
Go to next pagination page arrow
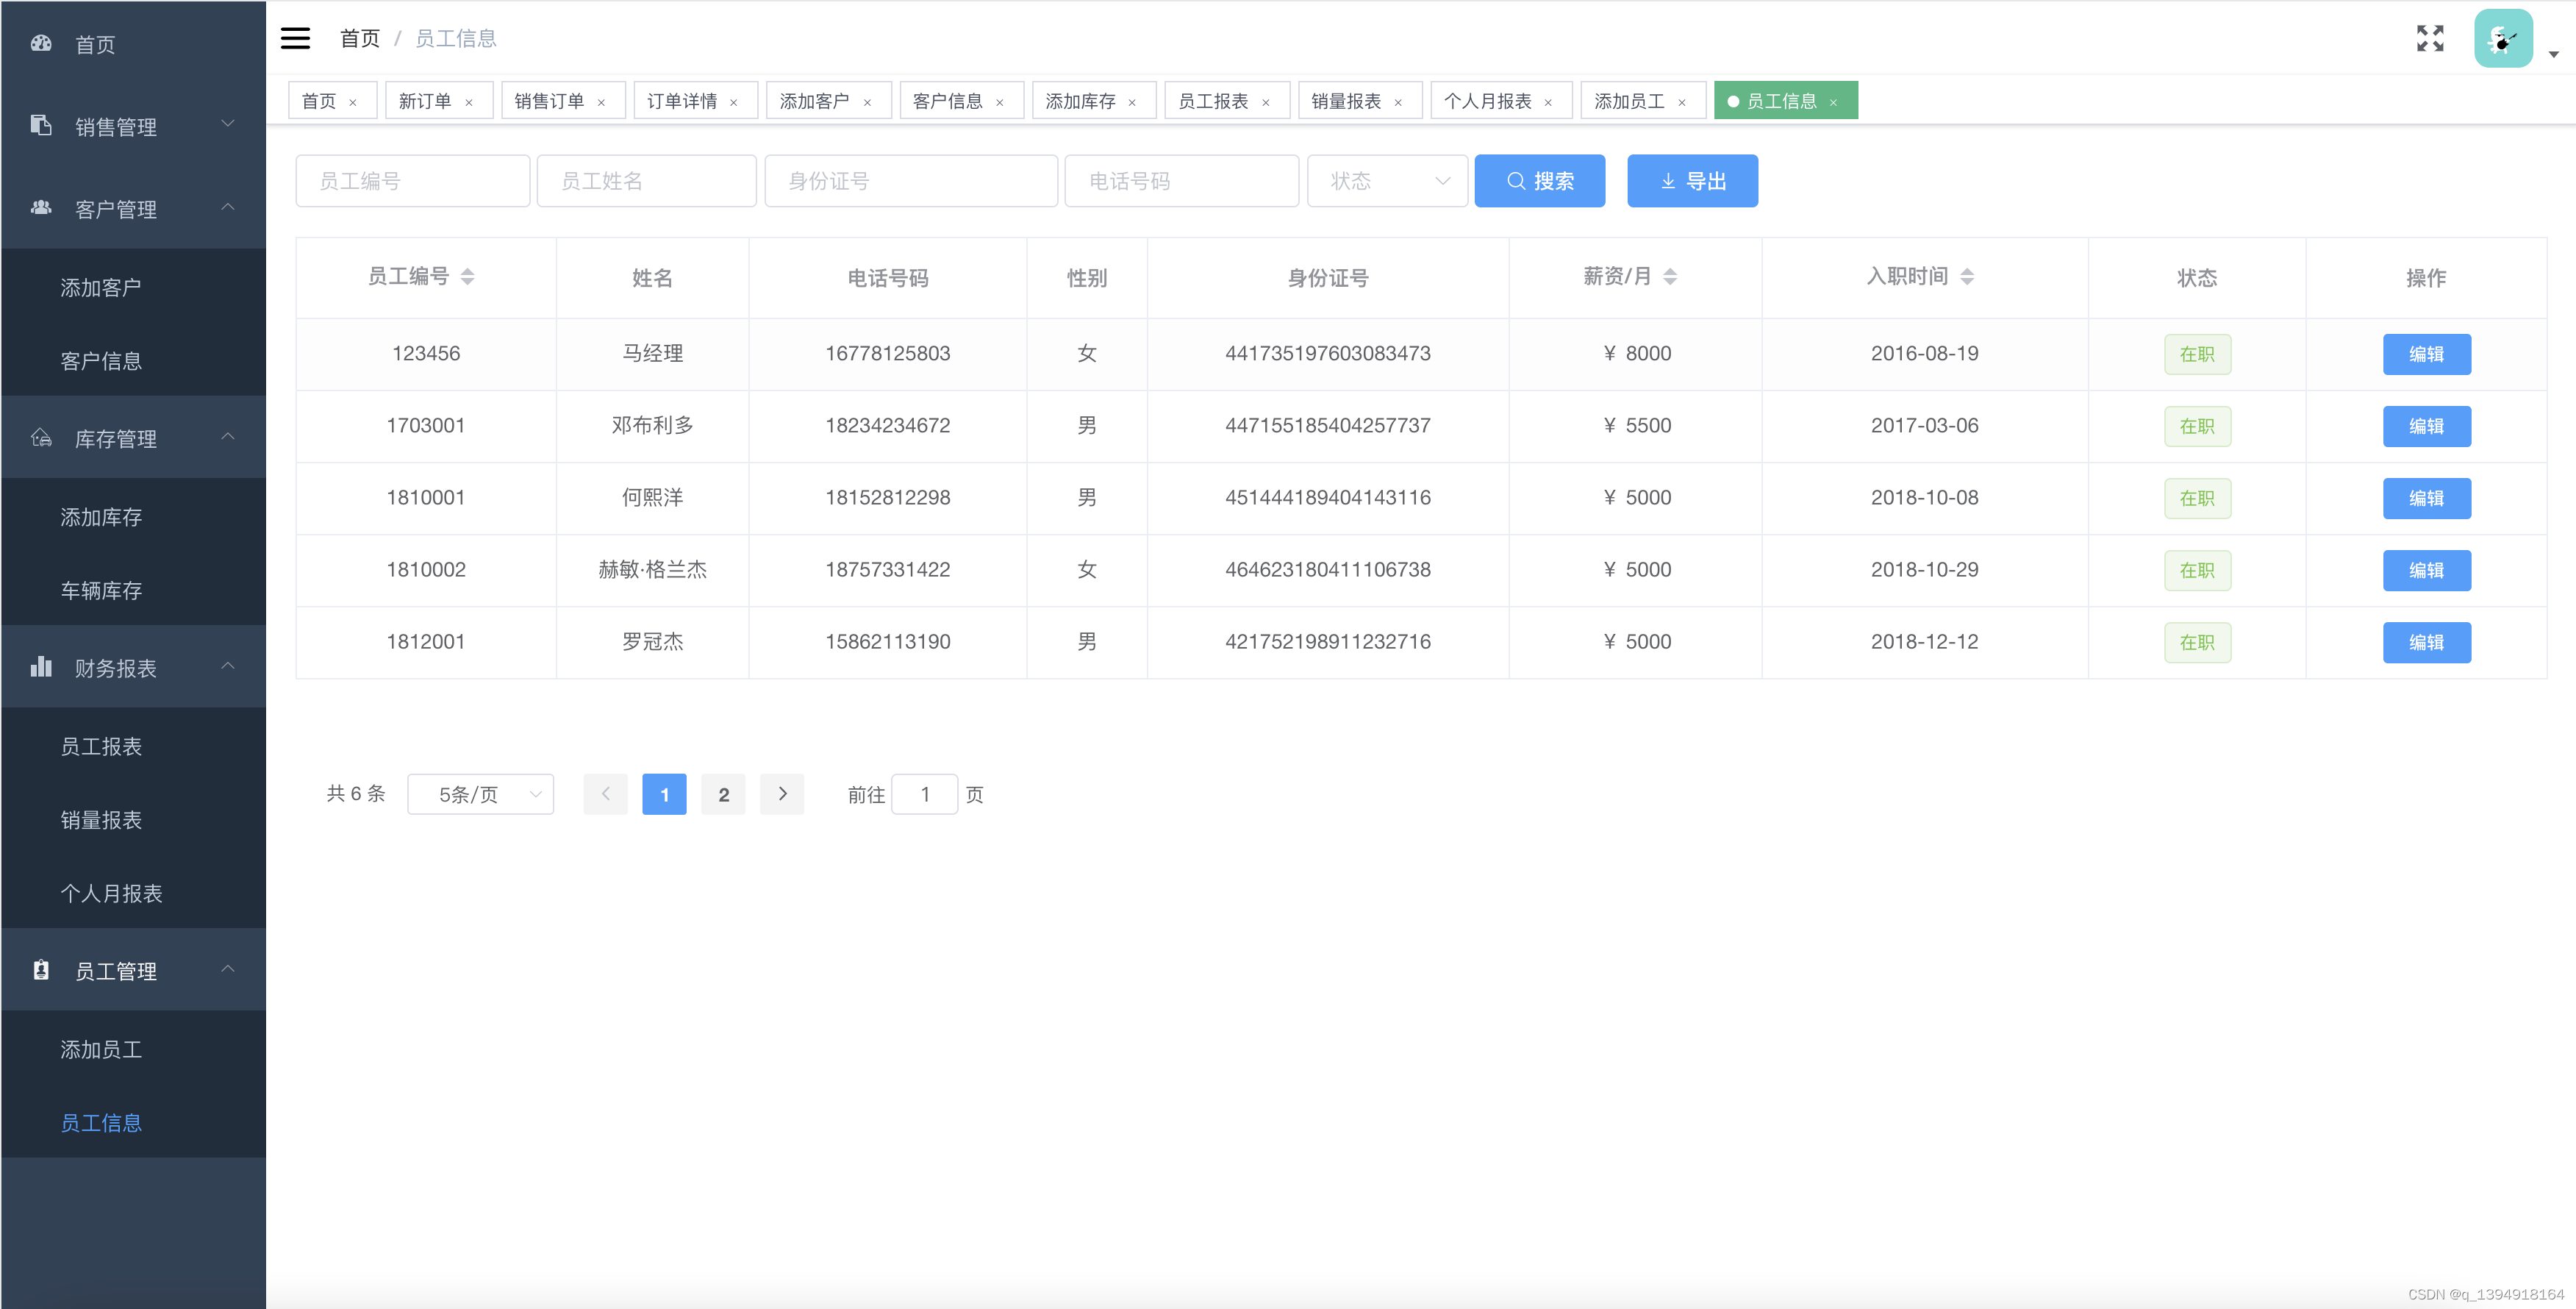tap(782, 794)
